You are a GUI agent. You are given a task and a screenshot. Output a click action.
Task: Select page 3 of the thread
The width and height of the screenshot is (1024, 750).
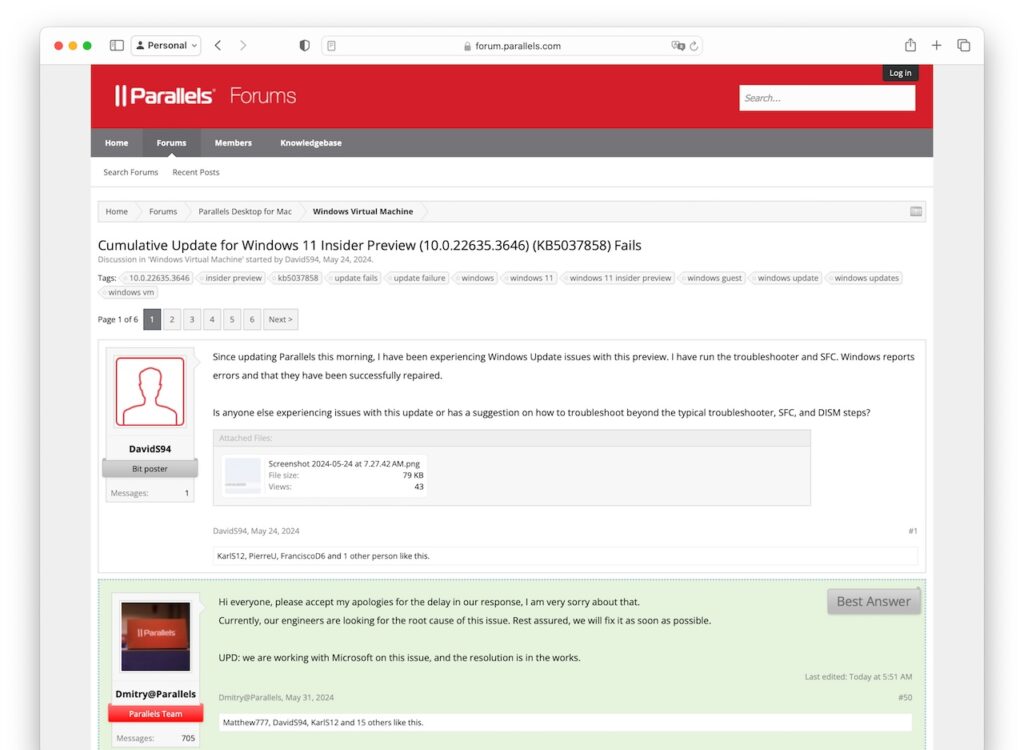pyautogui.click(x=192, y=319)
